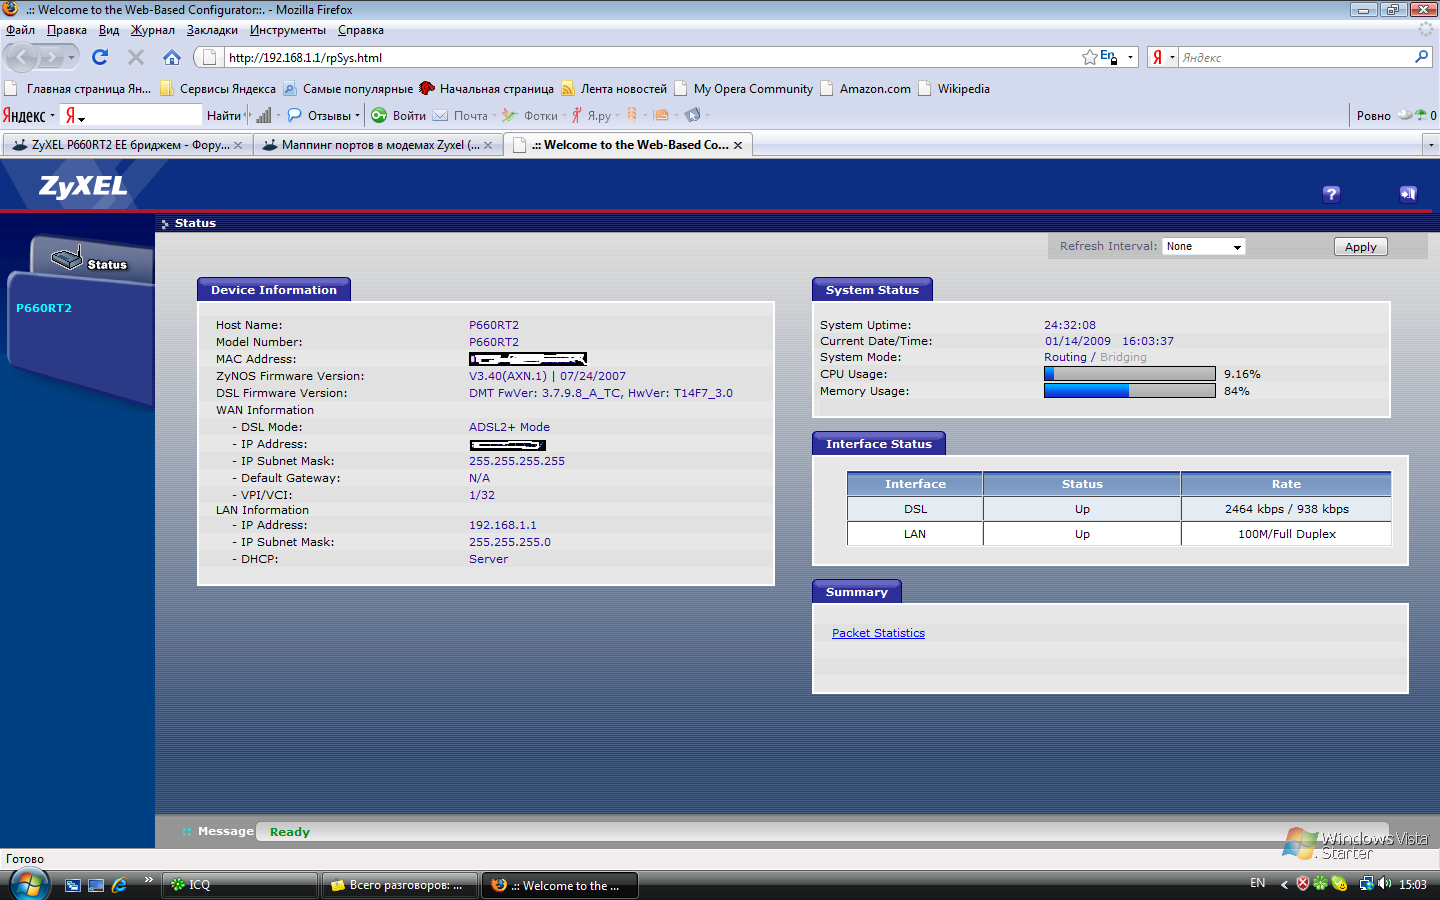
Task: Click the Apply button
Action: tap(1360, 247)
